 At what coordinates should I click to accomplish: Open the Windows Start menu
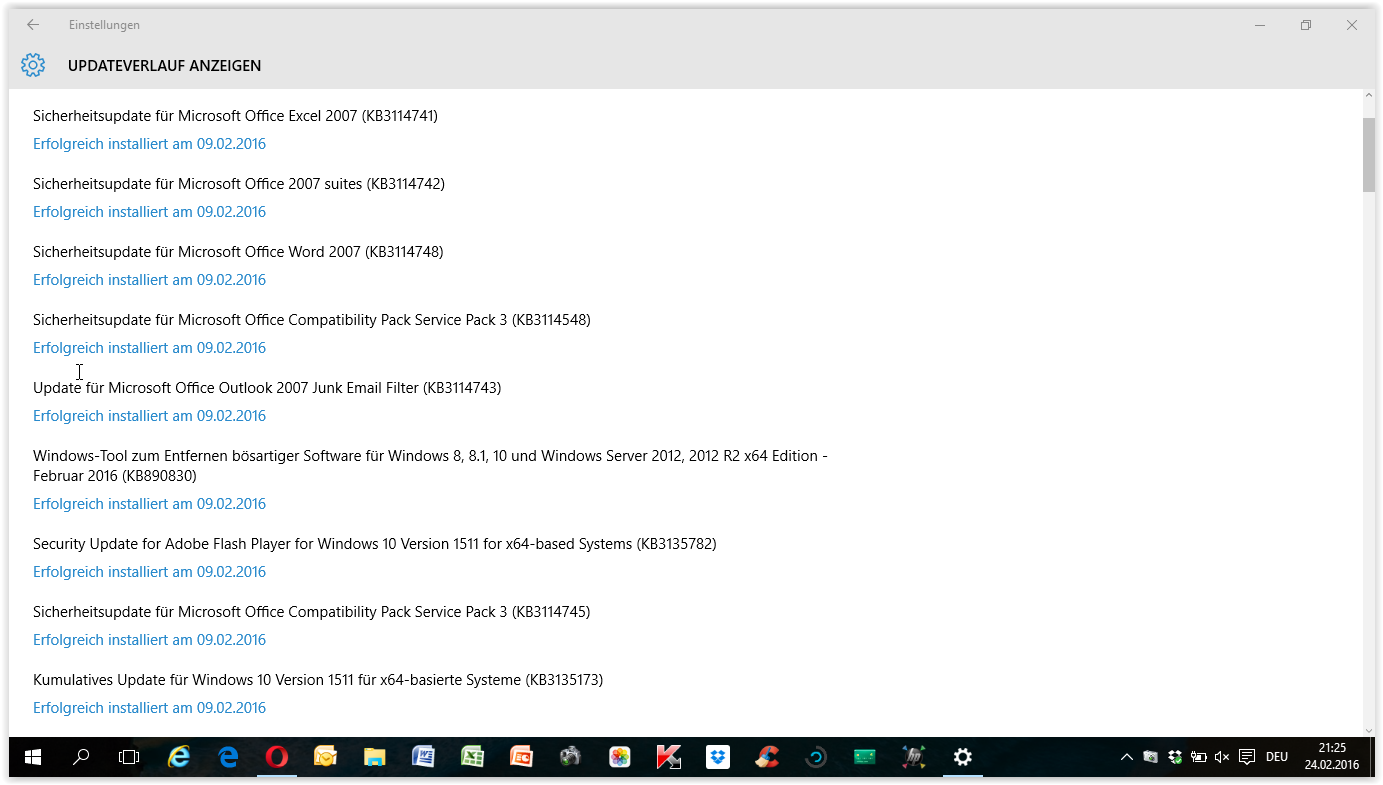pyautogui.click(x=33, y=757)
